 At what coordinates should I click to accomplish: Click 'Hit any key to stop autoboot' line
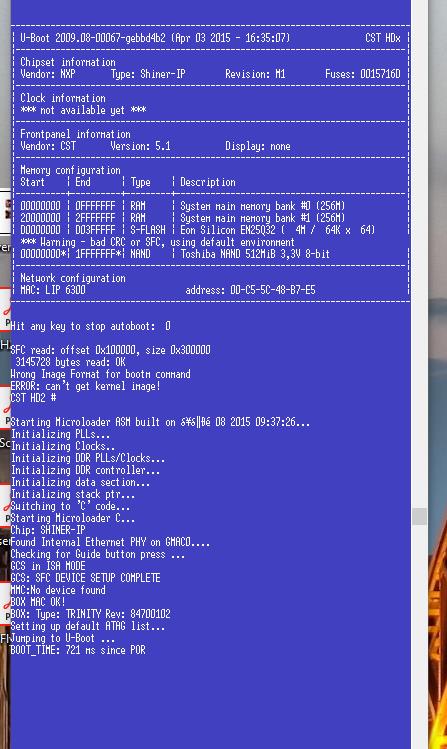click(x=90, y=326)
